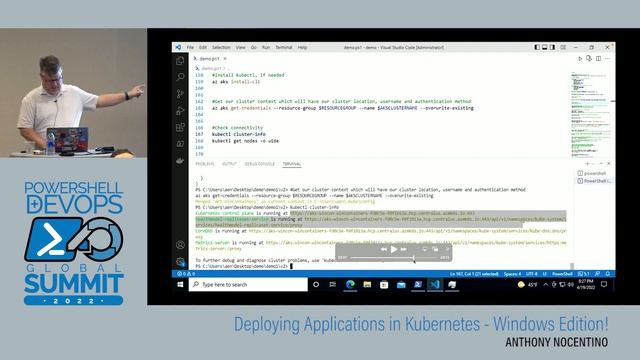640x360 pixels.
Task: Click the line 'kubectl get nodes -o wide'
Action: (245, 141)
